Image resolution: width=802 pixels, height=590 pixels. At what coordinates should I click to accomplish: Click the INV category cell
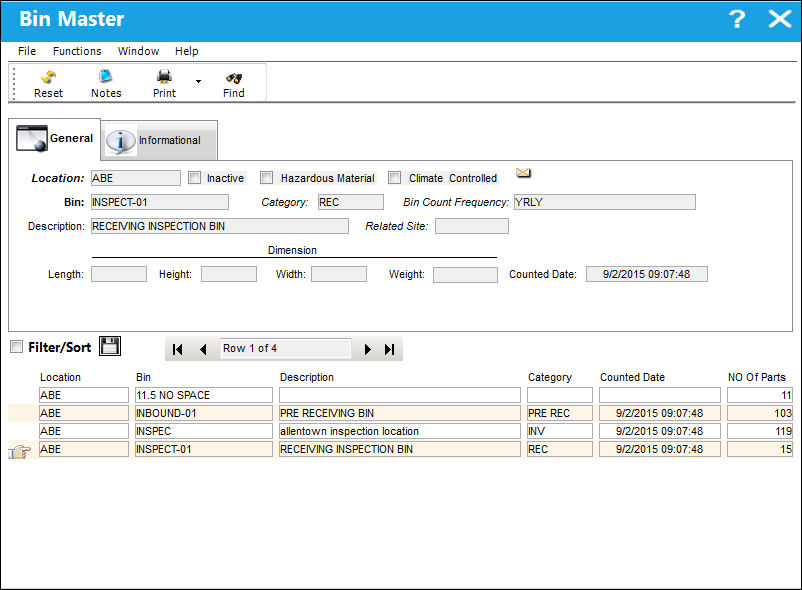(560, 431)
